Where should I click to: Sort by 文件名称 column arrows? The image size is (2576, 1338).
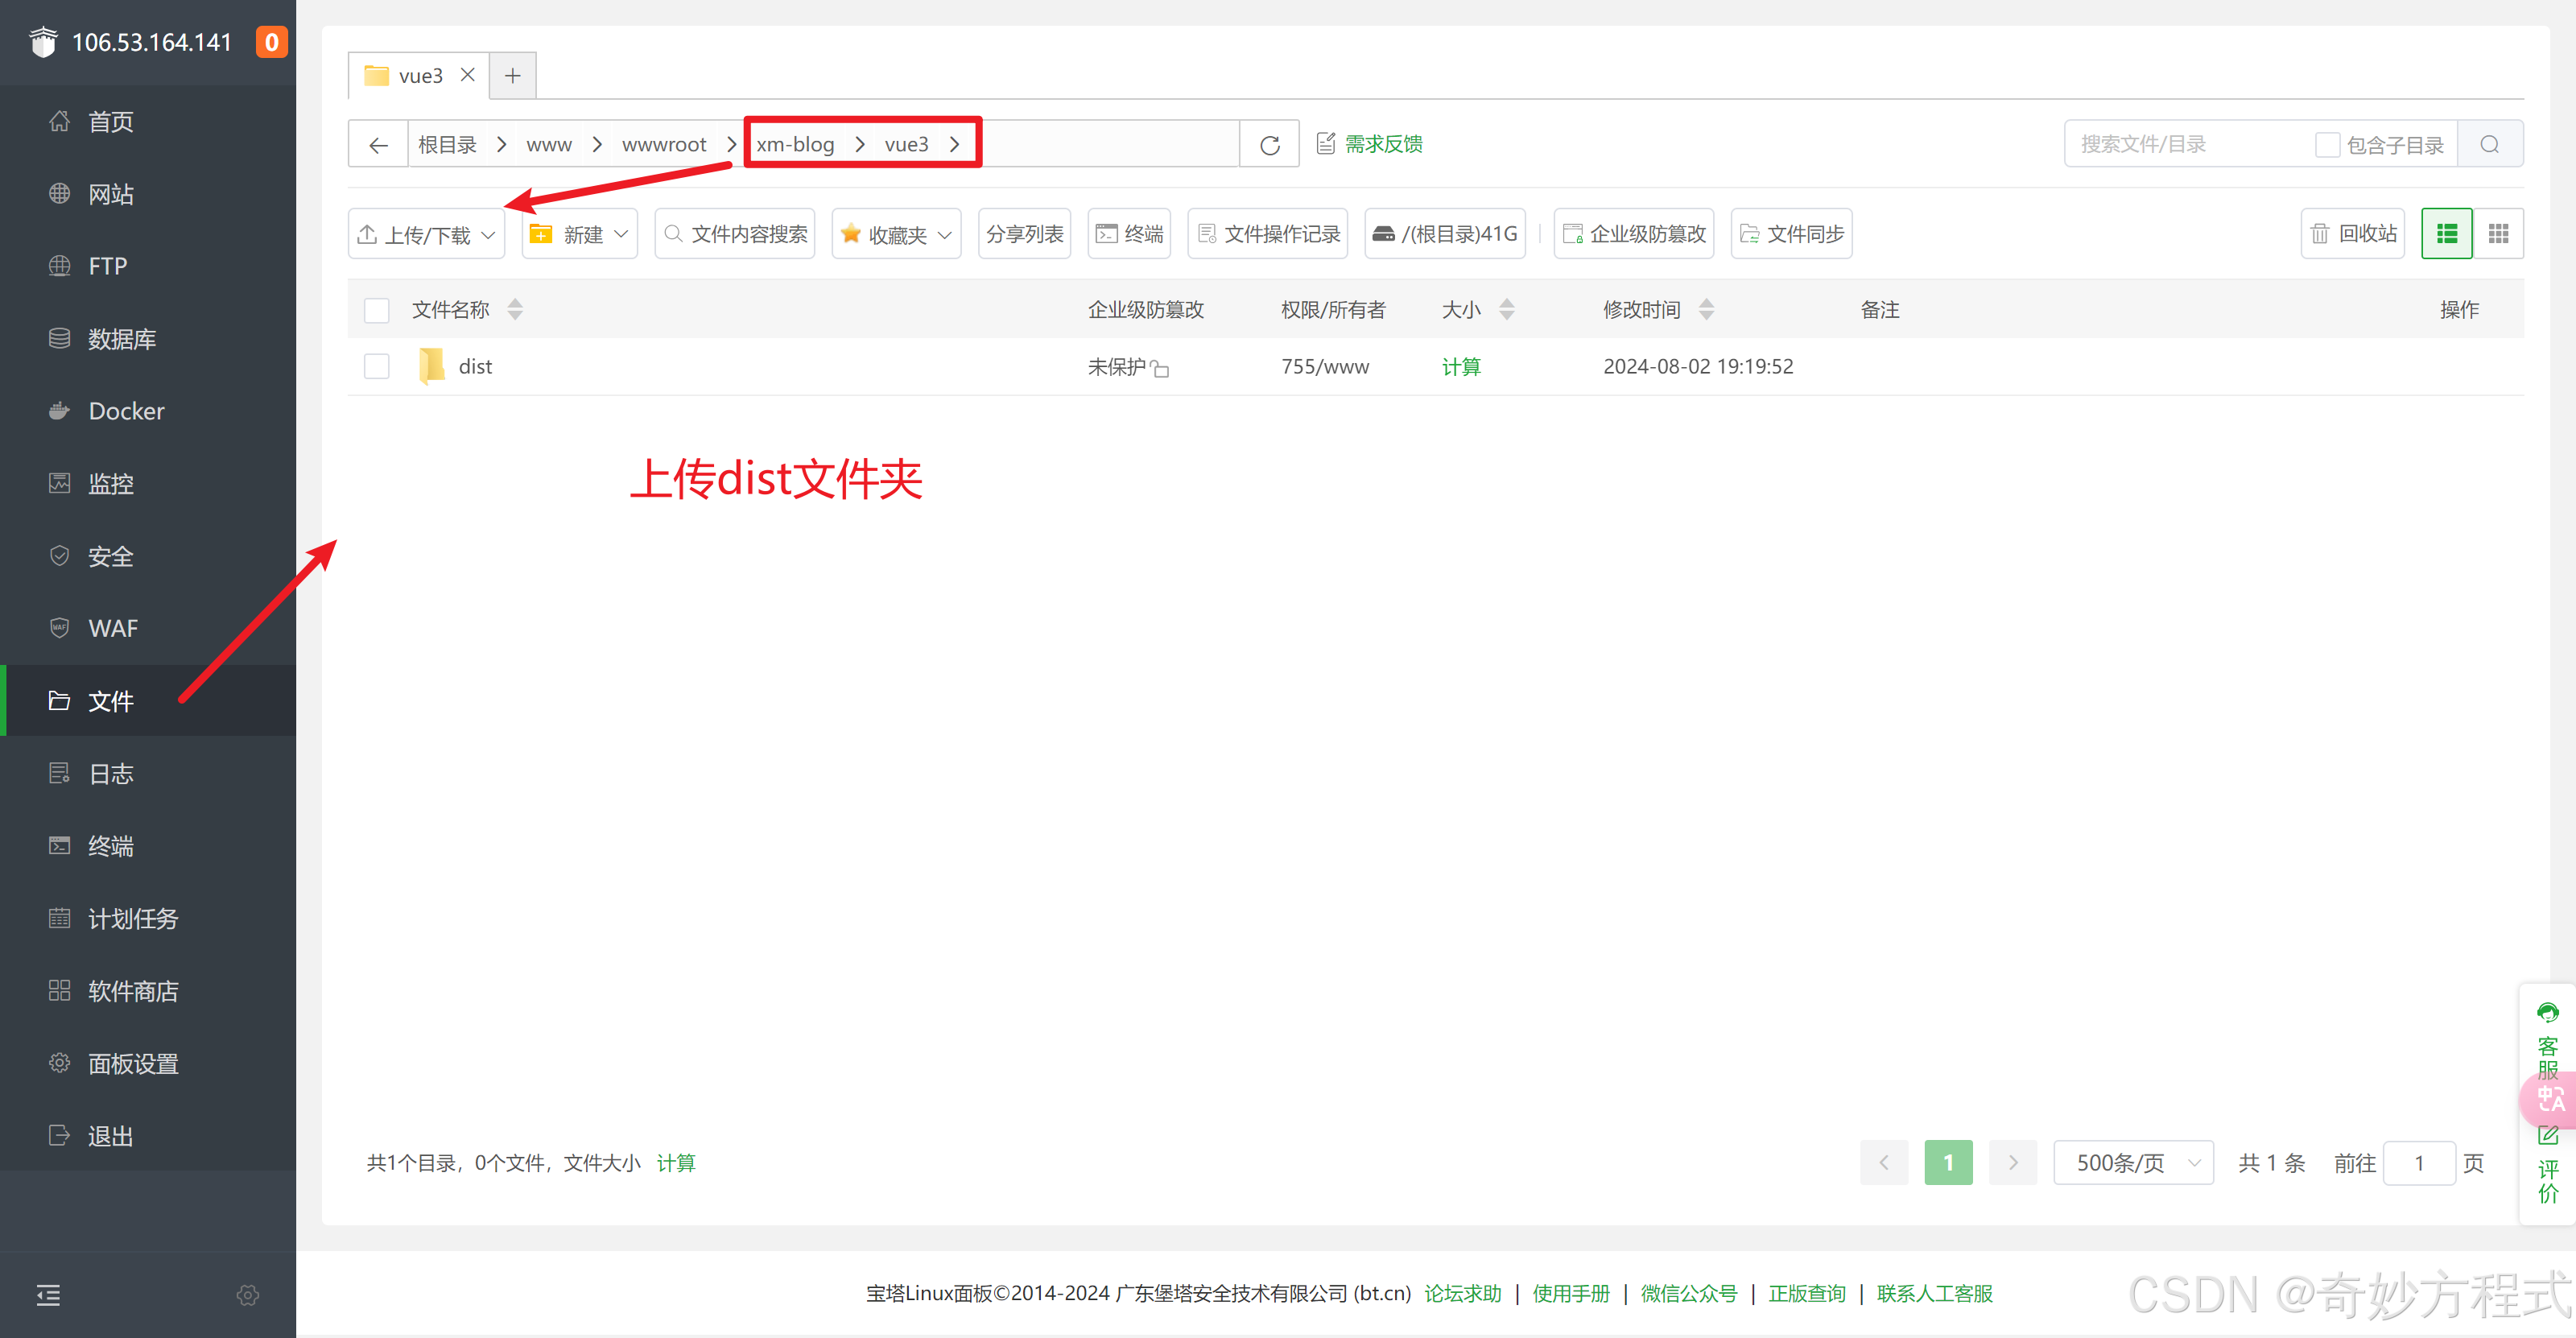[515, 310]
